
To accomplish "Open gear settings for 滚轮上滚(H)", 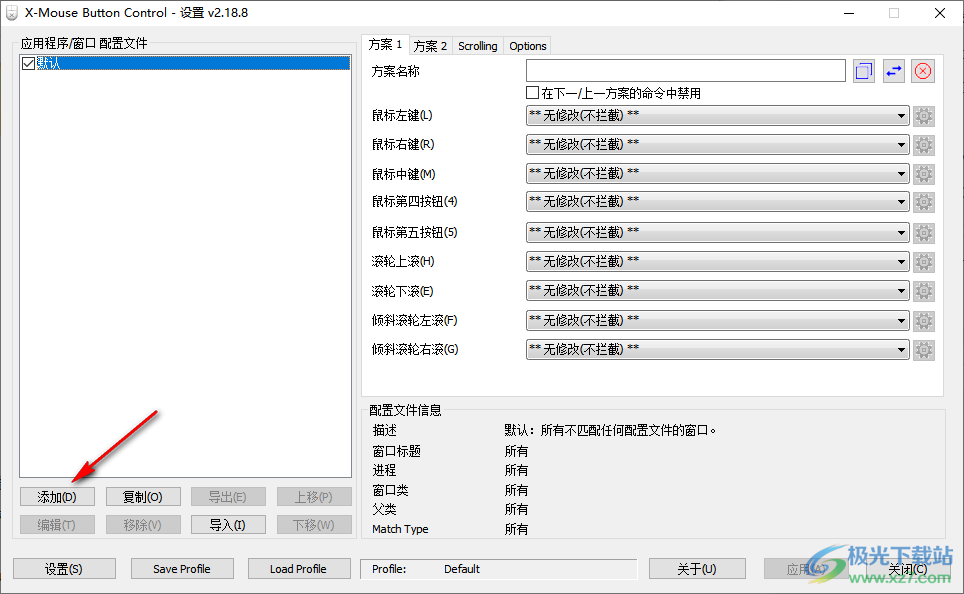I will point(923,262).
